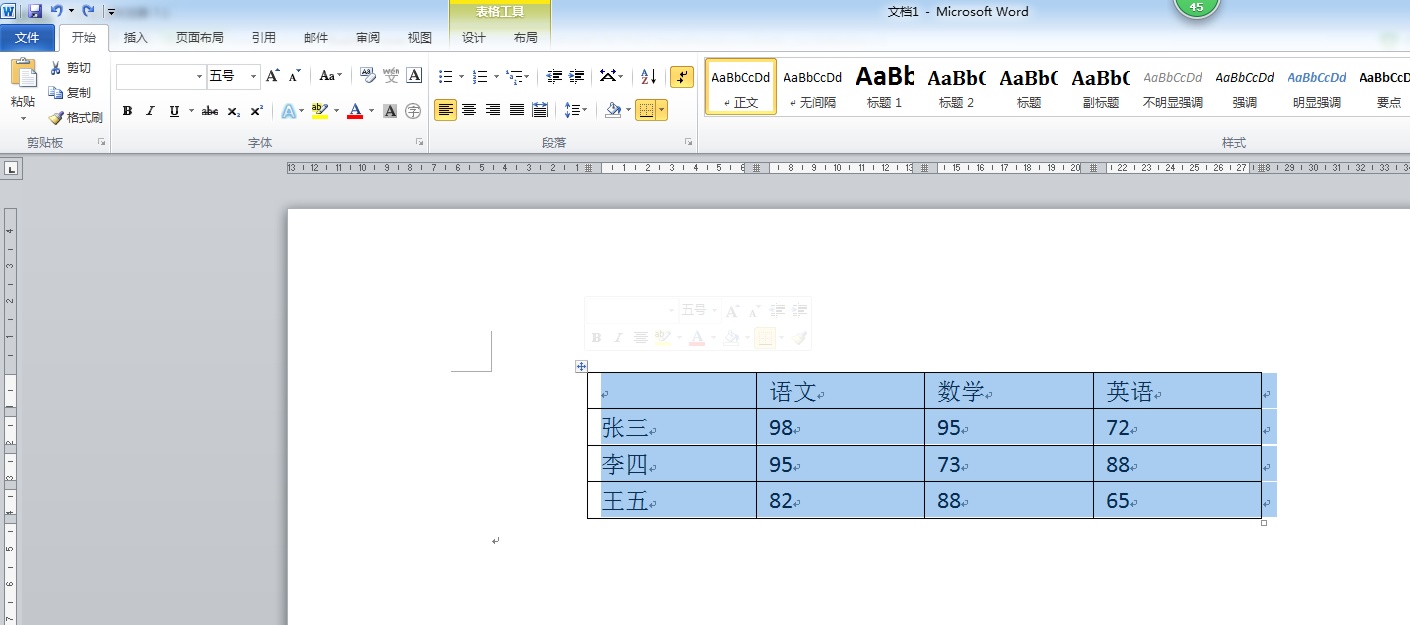The width and height of the screenshot is (1410, 625).
Task: Expand the borders dropdown arrow
Action: (661, 110)
